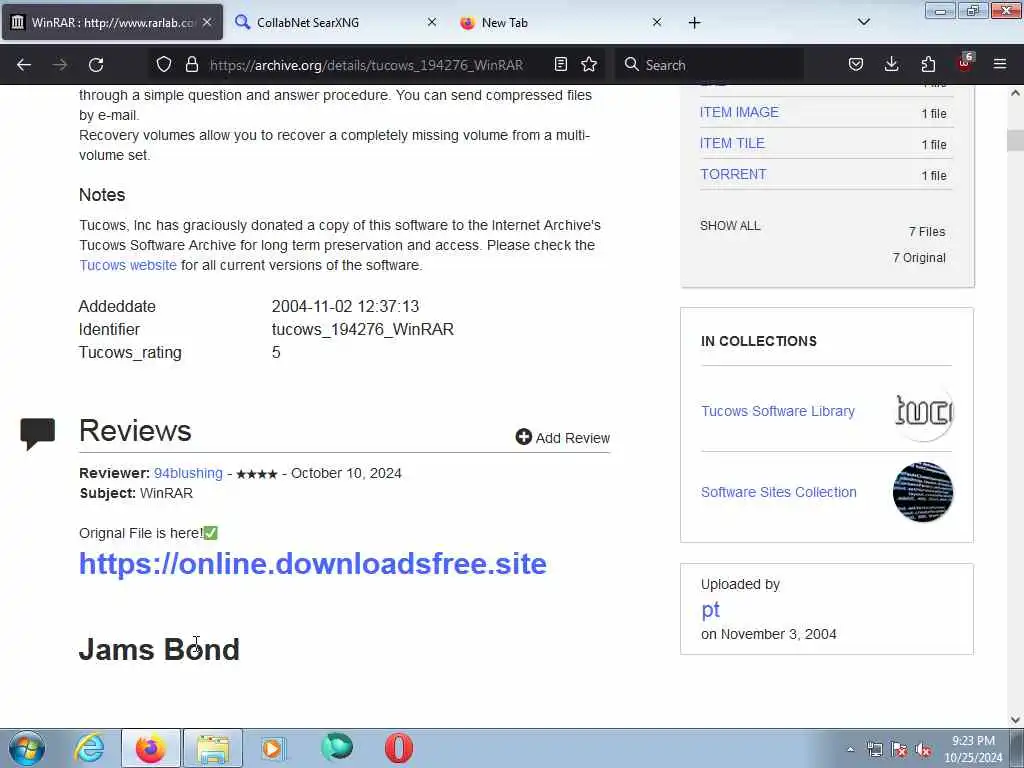This screenshot has height=768, width=1024.
Task: Switch to the WinRAR archive tab
Action: click(x=112, y=22)
